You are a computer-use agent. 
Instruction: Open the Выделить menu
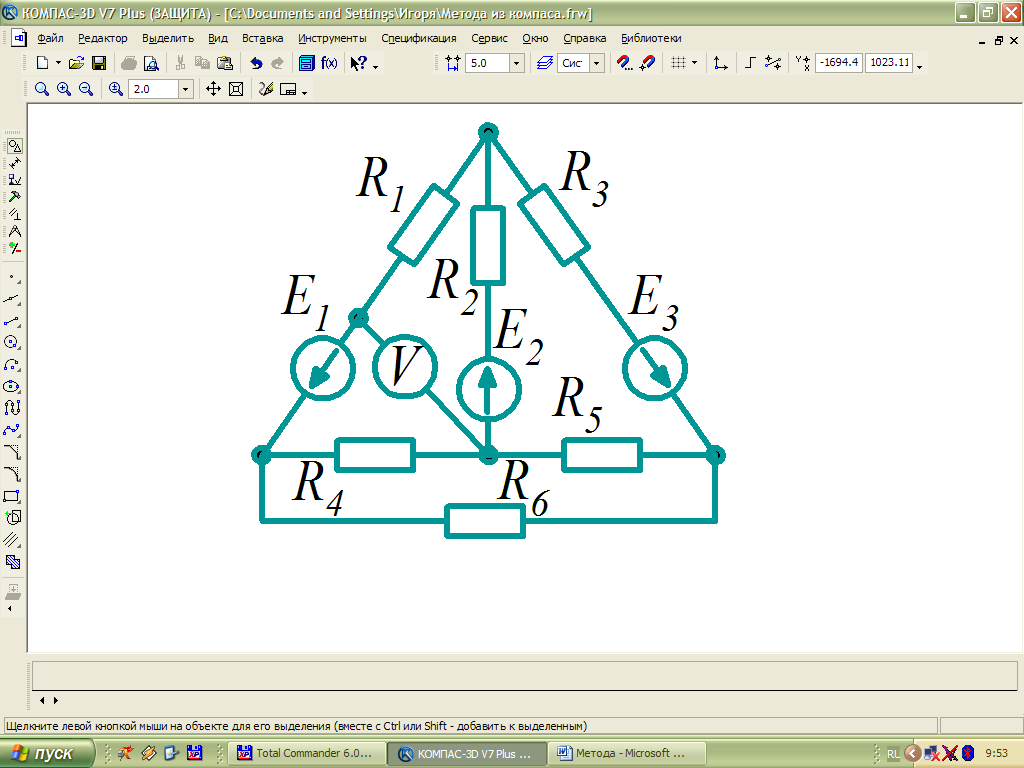click(x=168, y=39)
